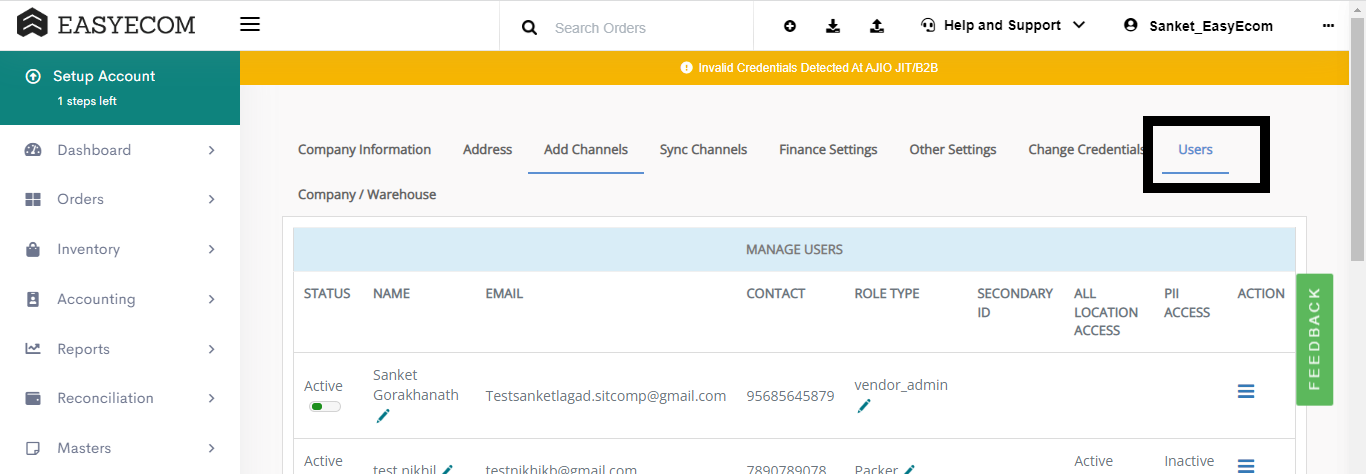The width and height of the screenshot is (1366, 474).
Task: Open action menu for test nikhil row
Action: [1246, 466]
